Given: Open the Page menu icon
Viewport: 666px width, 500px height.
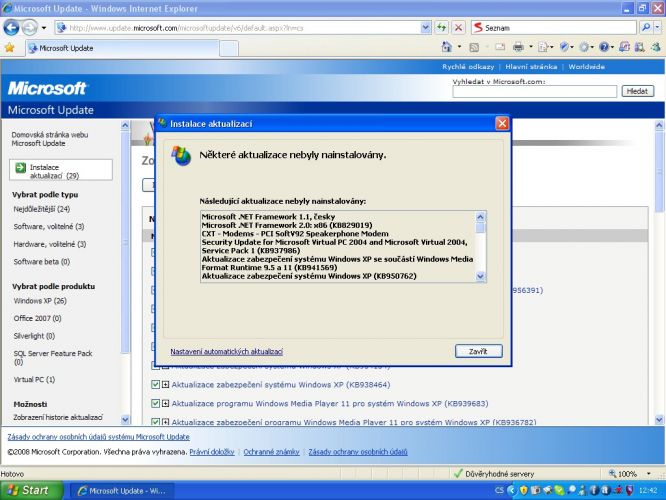Looking at the screenshot, I should 545,47.
